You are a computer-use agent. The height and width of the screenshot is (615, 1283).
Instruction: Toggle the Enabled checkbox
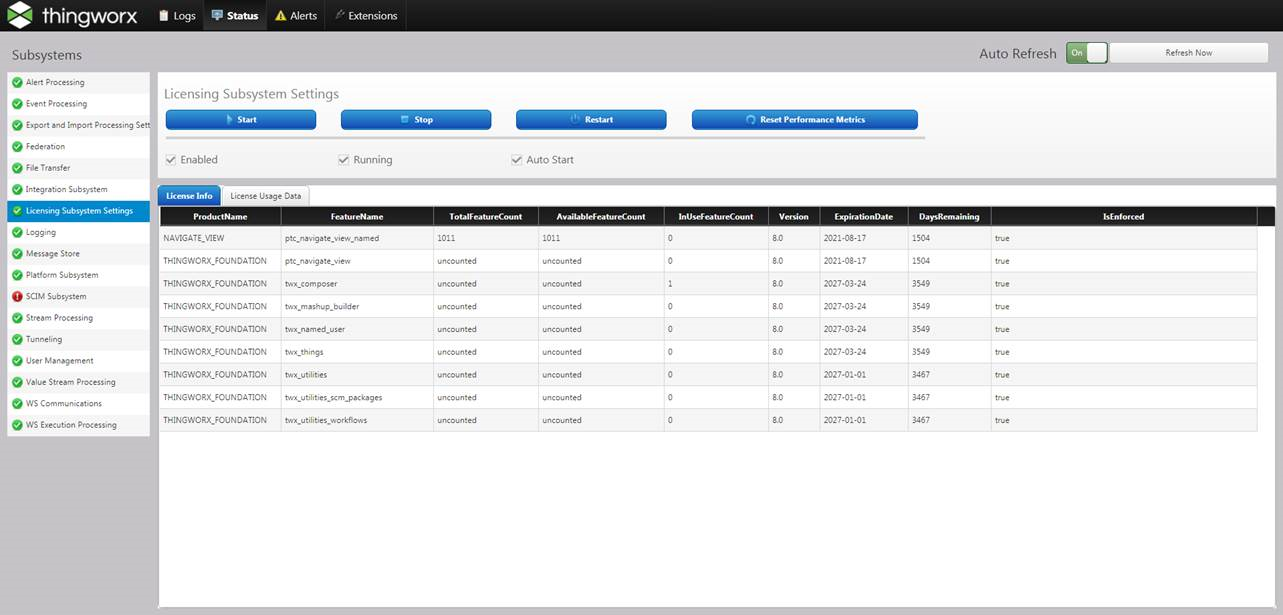pos(171,160)
